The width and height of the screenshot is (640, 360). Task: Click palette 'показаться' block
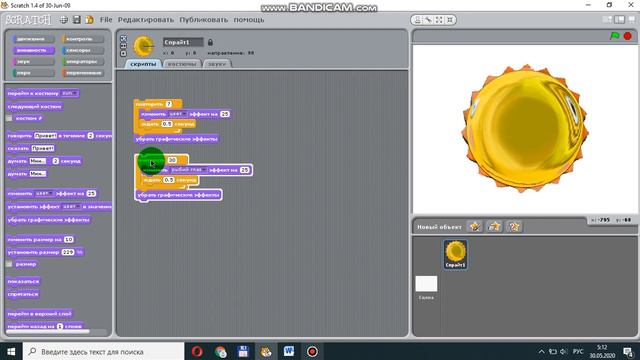(24, 281)
